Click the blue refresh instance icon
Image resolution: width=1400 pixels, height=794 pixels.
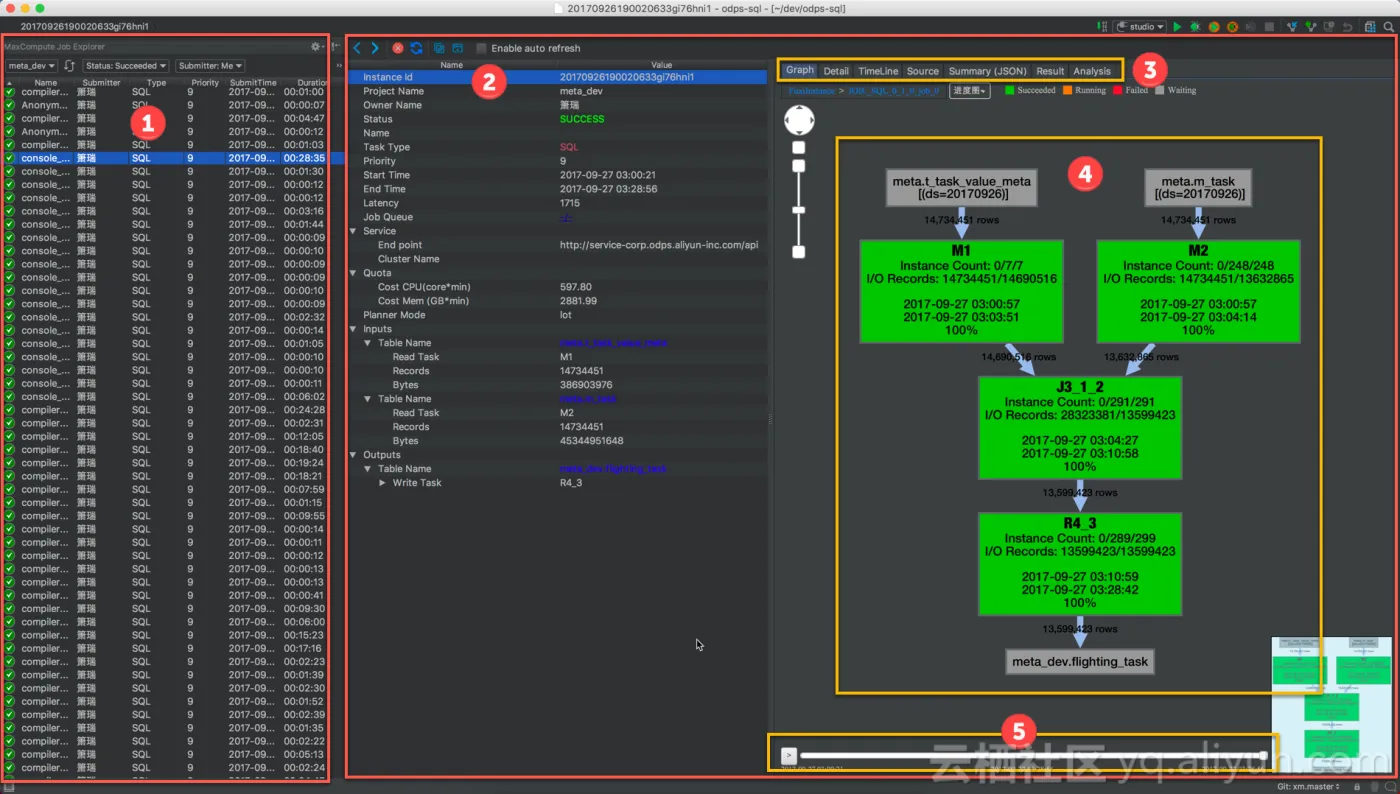tap(416, 48)
